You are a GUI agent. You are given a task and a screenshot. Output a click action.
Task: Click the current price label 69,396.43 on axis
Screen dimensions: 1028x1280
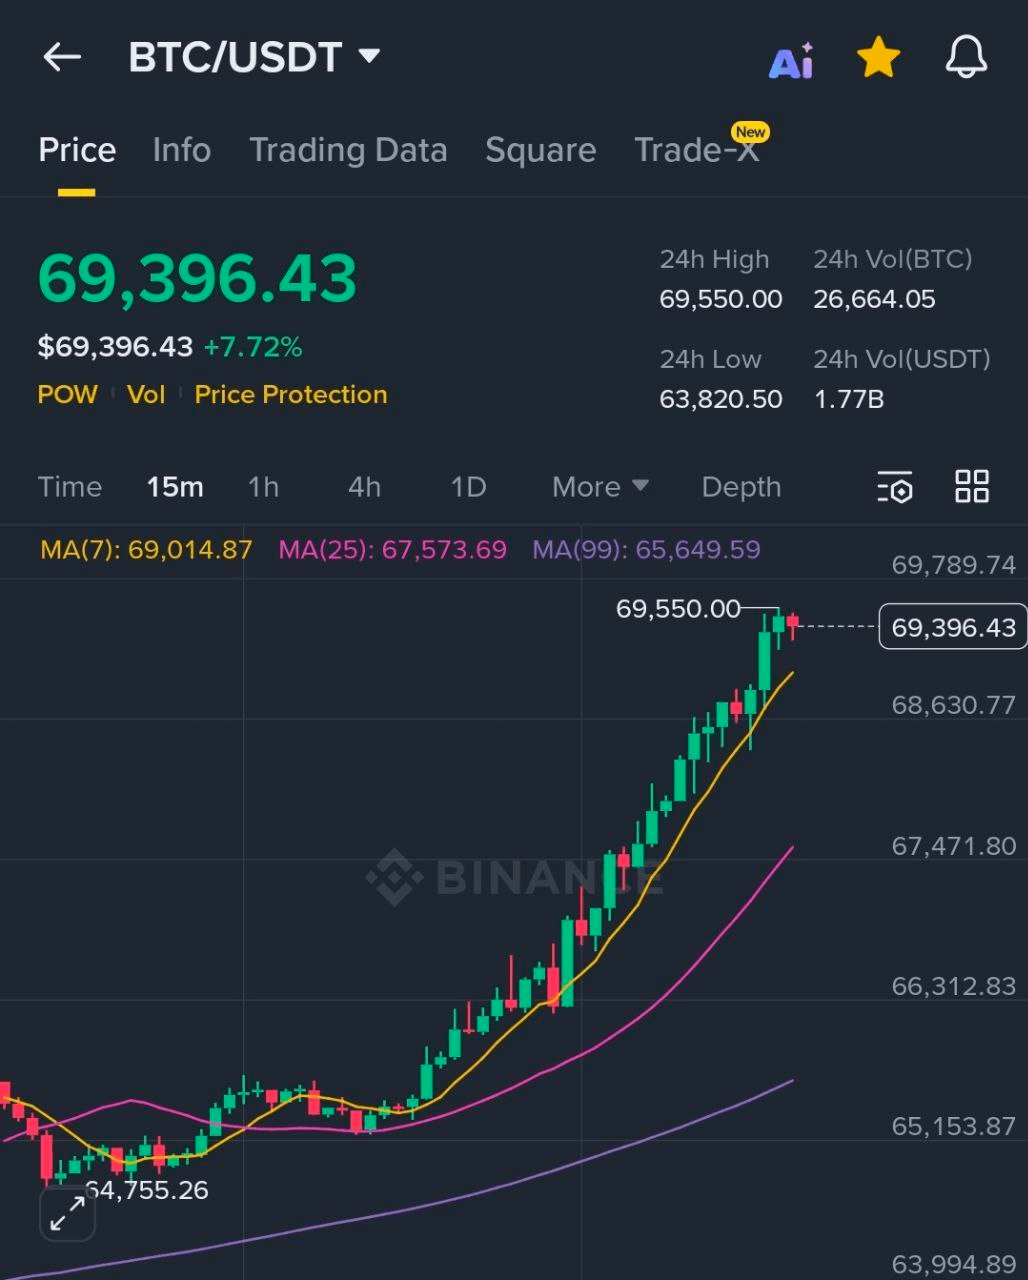(x=952, y=627)
